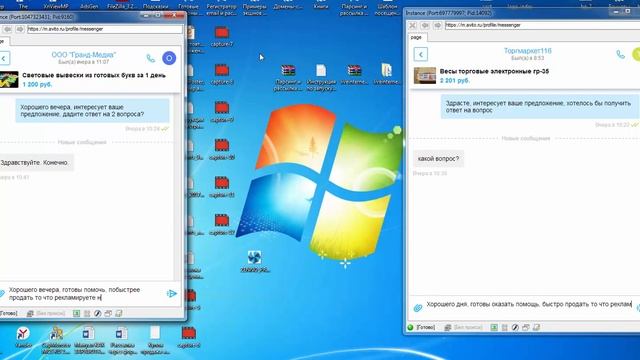640x360 pixels.
Task: Click the left window URL address bar
Action: [104, 29]
